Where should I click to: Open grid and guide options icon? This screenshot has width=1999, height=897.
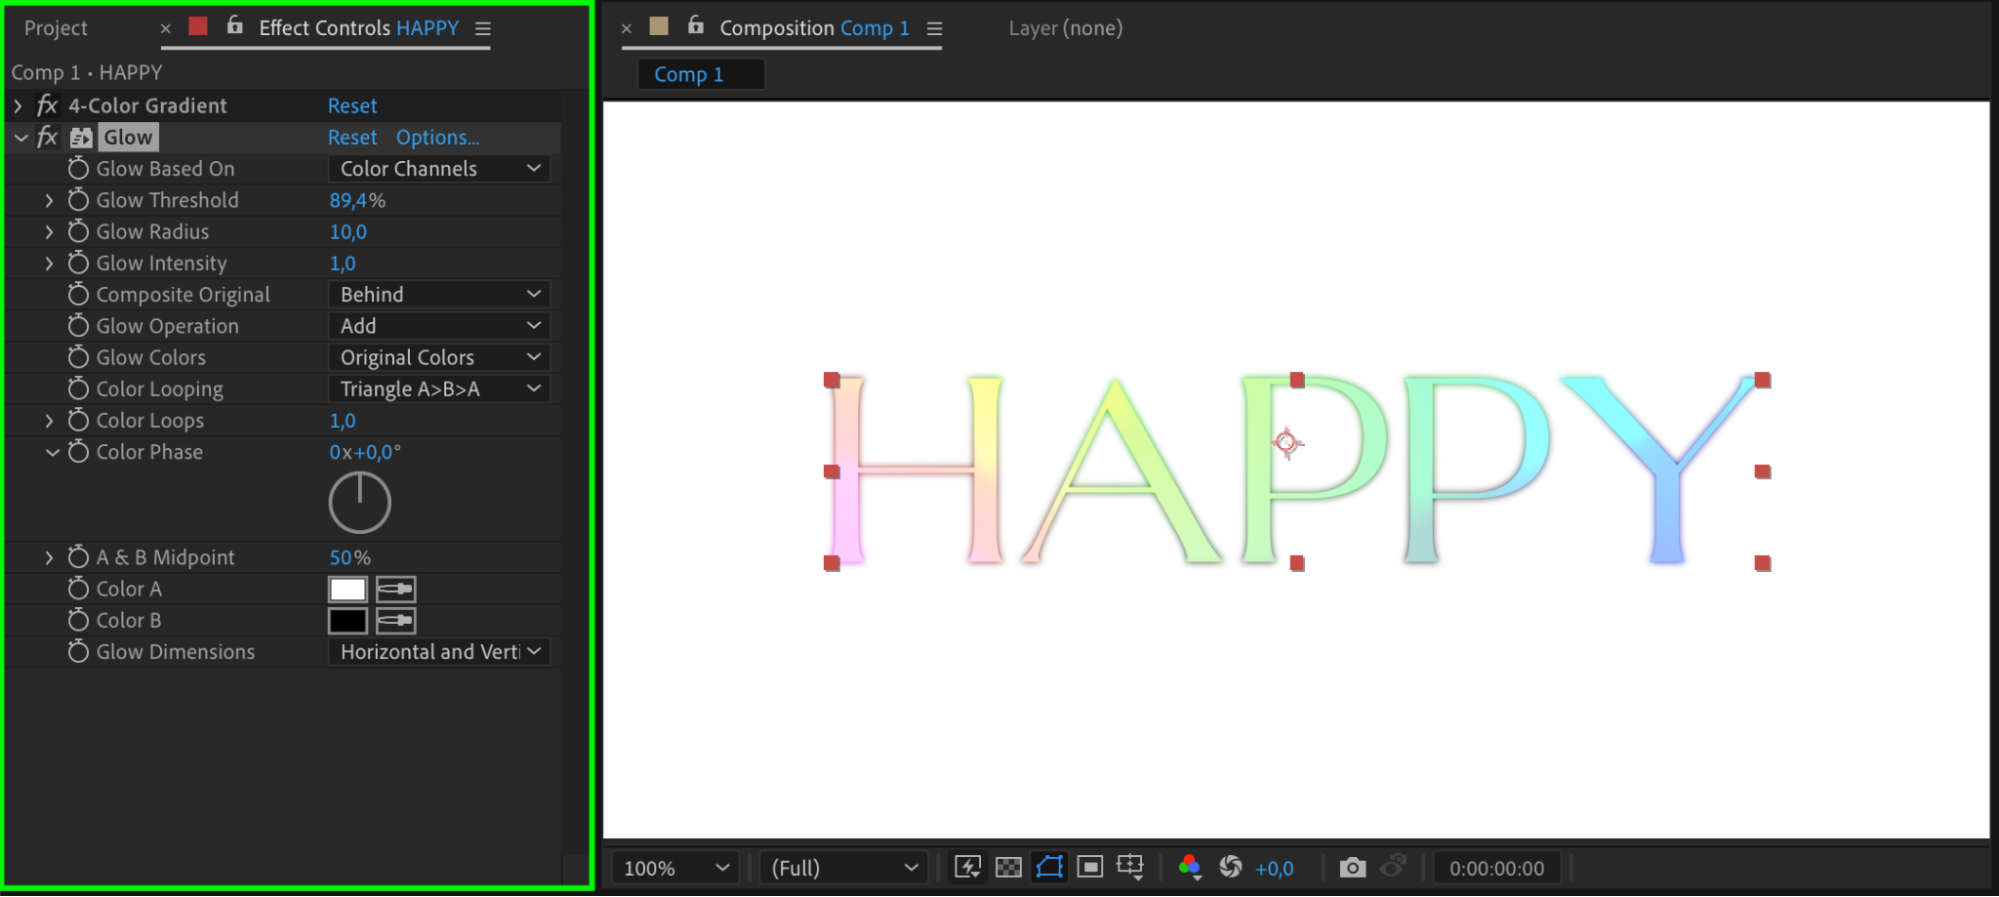(1130, 867)
